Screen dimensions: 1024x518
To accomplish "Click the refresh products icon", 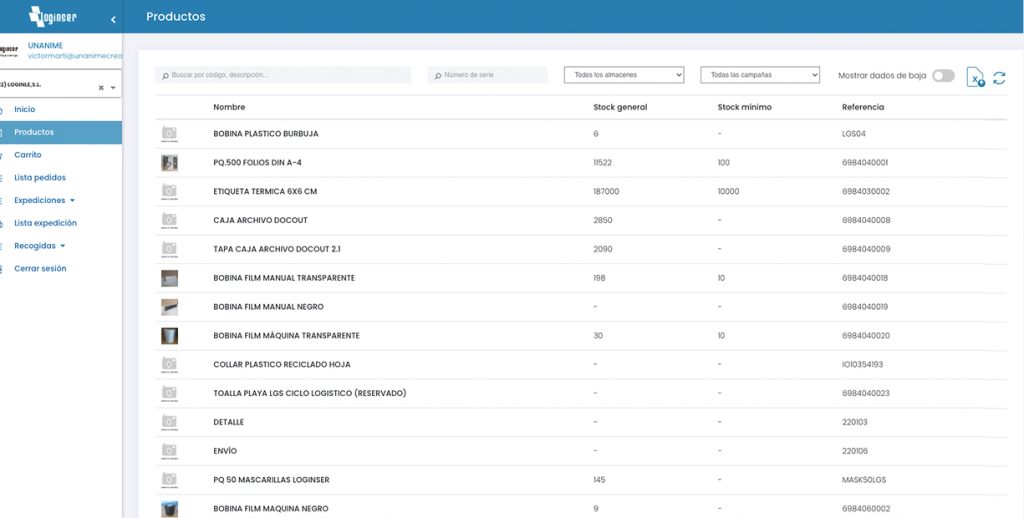I will (x=999, y=77).
